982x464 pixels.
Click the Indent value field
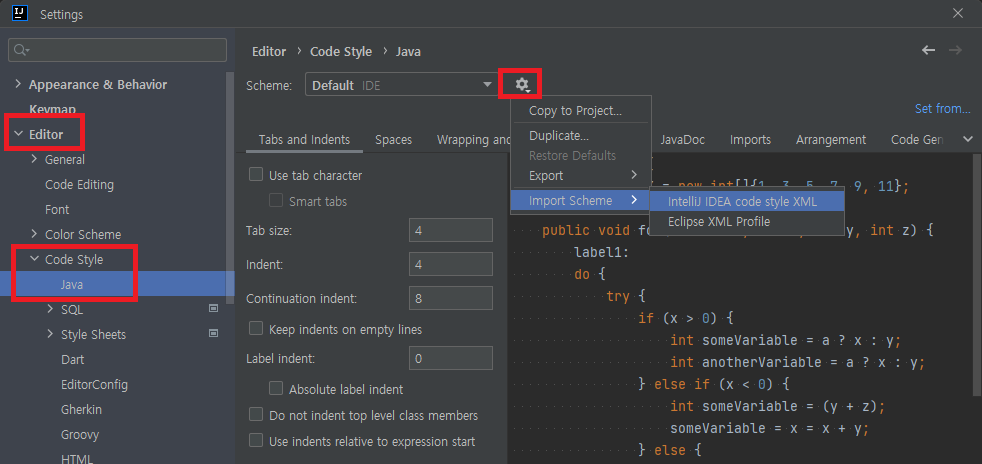point(450,264)
